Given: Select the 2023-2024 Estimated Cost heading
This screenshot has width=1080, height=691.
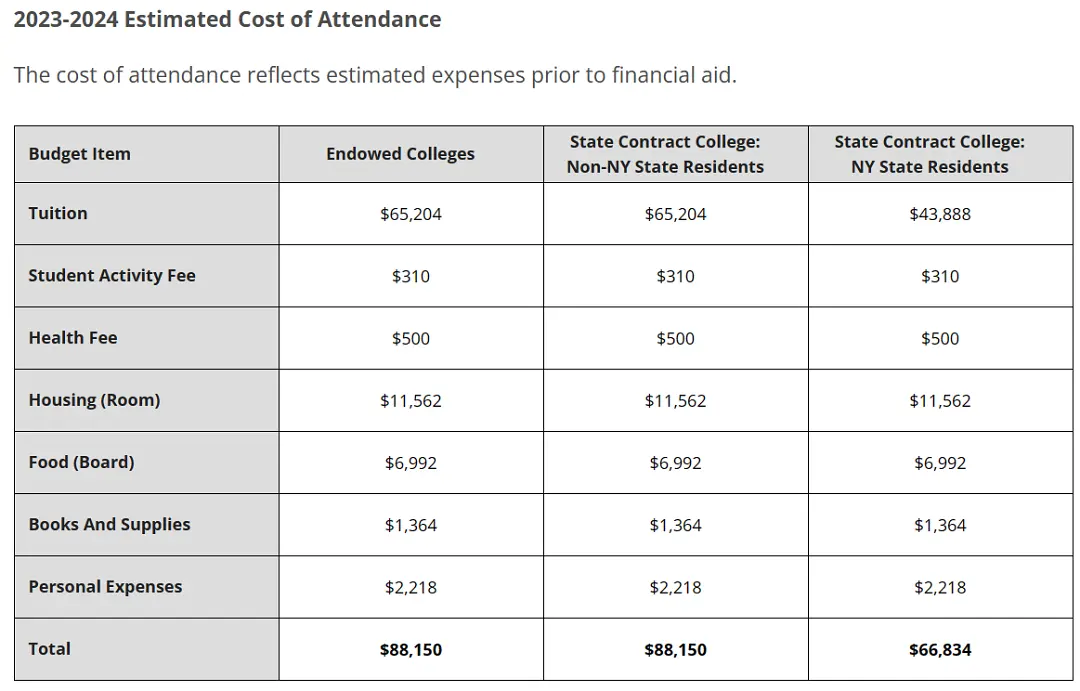Looking at the screenshot, I should tap(227, 19).
